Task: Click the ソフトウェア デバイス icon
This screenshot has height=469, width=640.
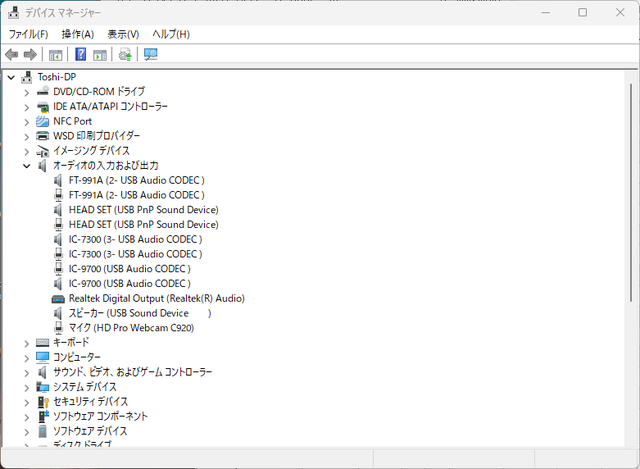Action: tap(42, 431)
